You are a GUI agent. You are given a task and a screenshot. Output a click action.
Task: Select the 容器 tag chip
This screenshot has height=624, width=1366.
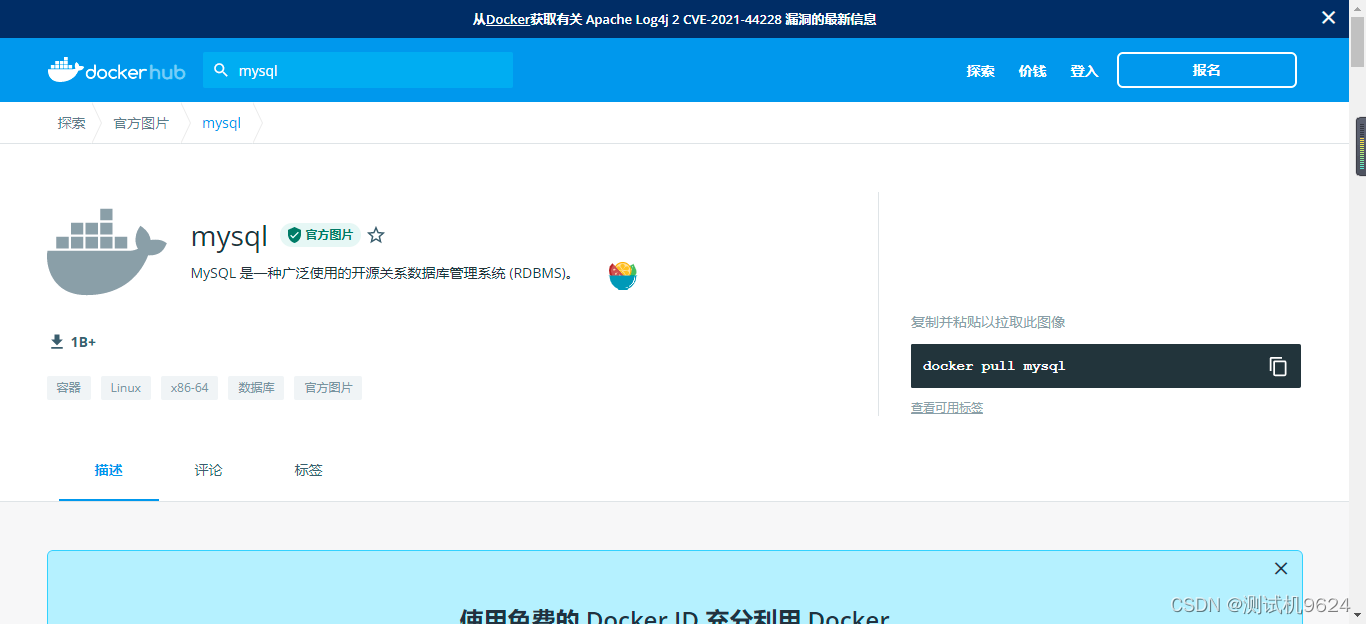[69, 388]
